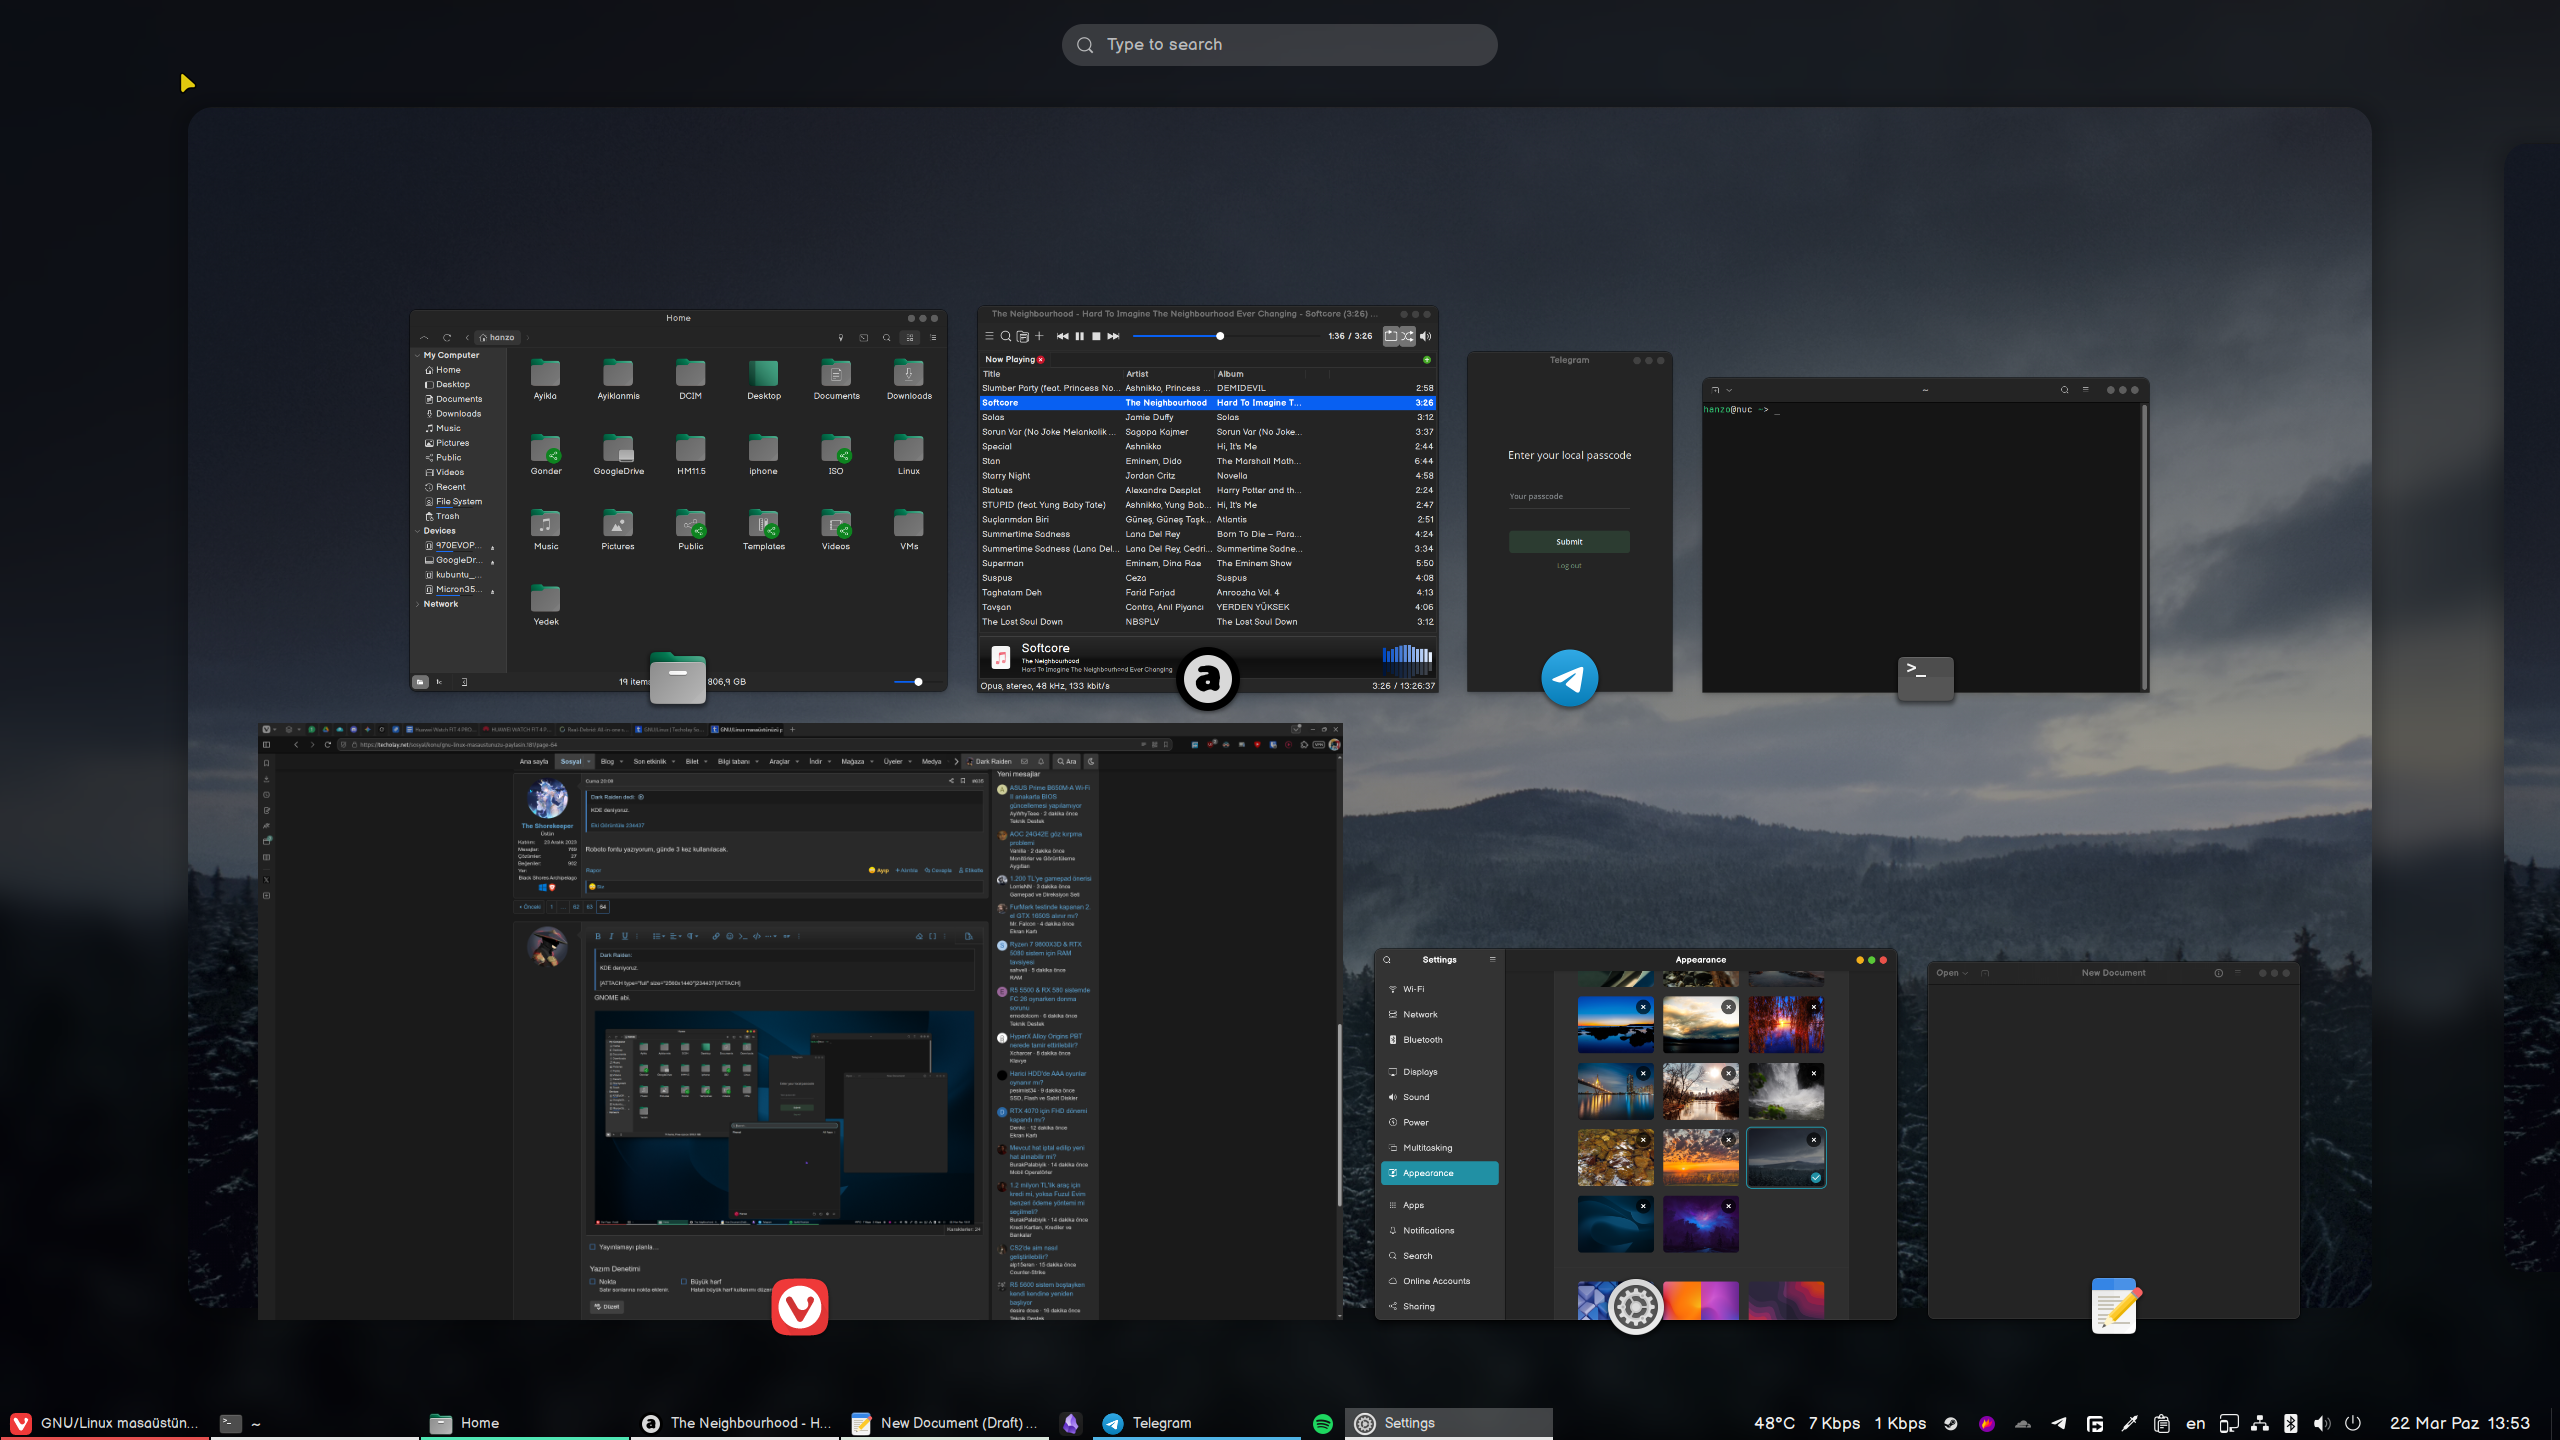Eject the Micron35 device

click(493, 591)
